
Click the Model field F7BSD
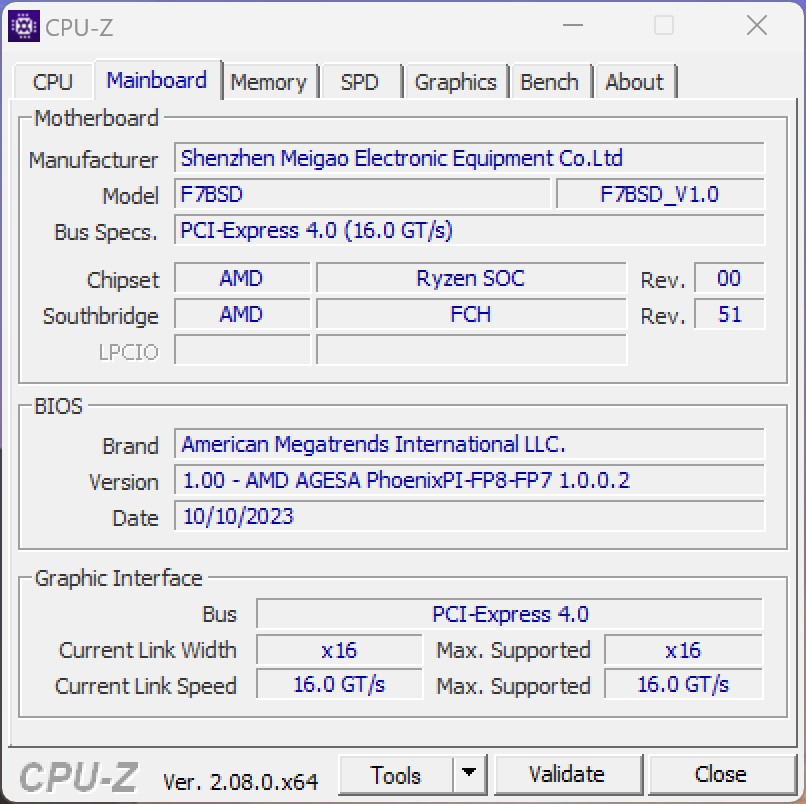pos(362,194)
